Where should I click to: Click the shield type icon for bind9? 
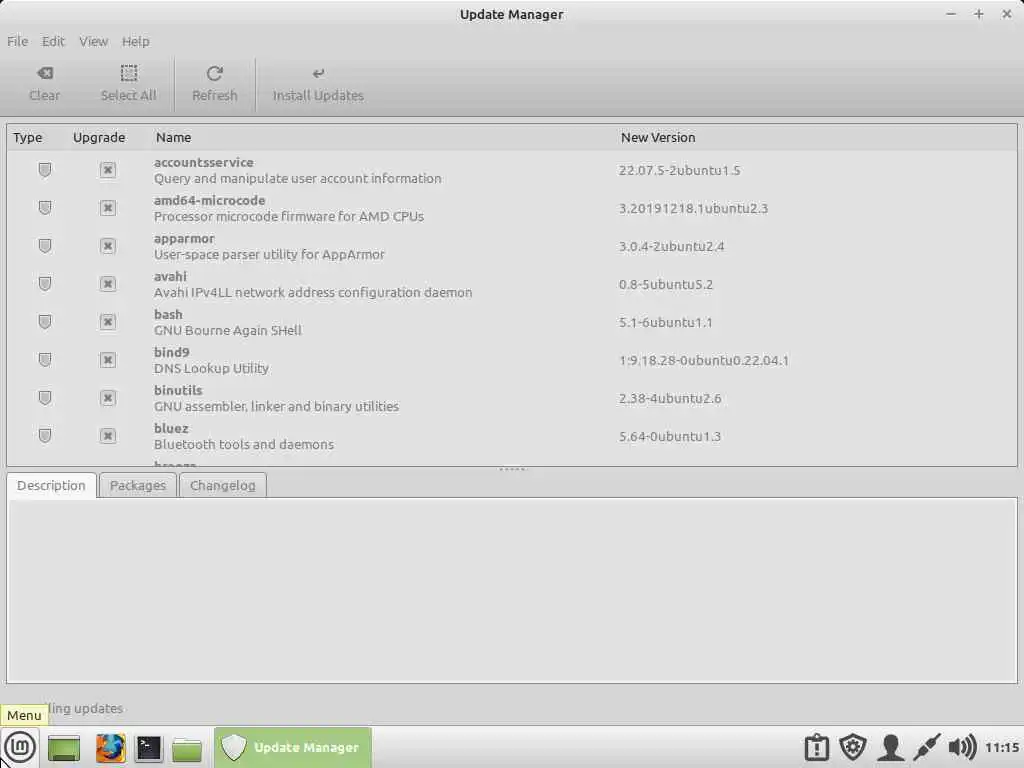[44, 360]
